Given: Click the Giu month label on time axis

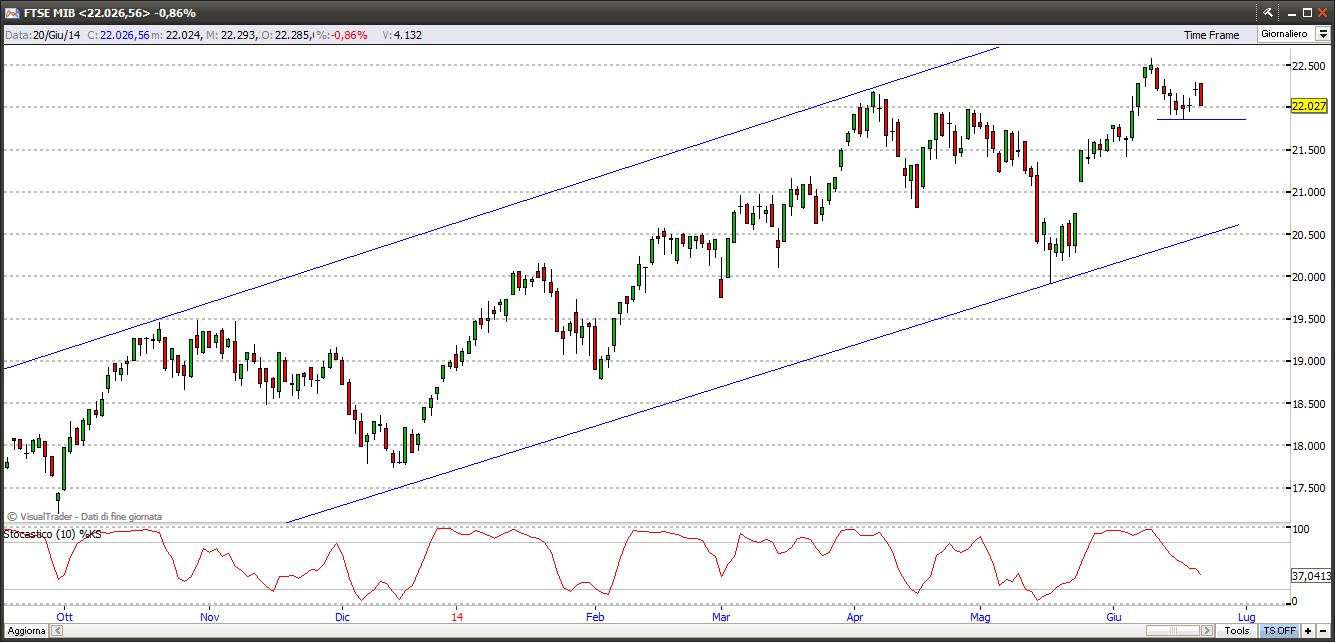Looking at the screenshot, I should [1114, 618].
